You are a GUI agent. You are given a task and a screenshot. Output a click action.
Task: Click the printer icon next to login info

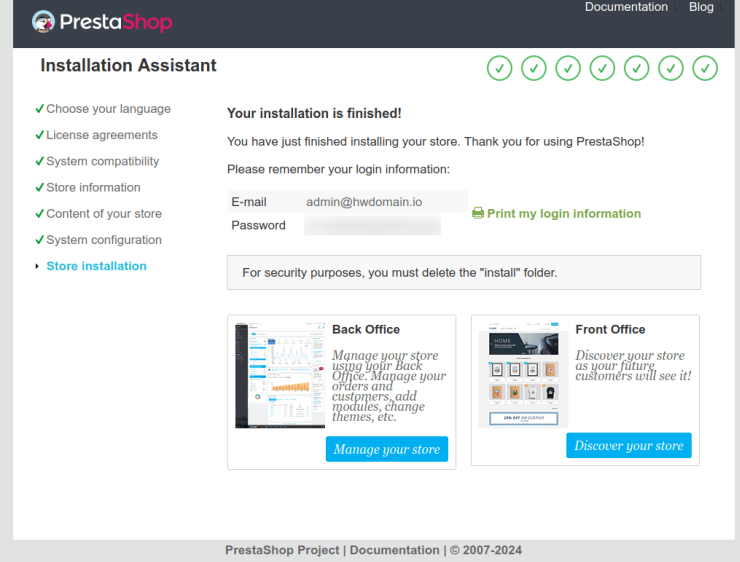click(478, 213)
